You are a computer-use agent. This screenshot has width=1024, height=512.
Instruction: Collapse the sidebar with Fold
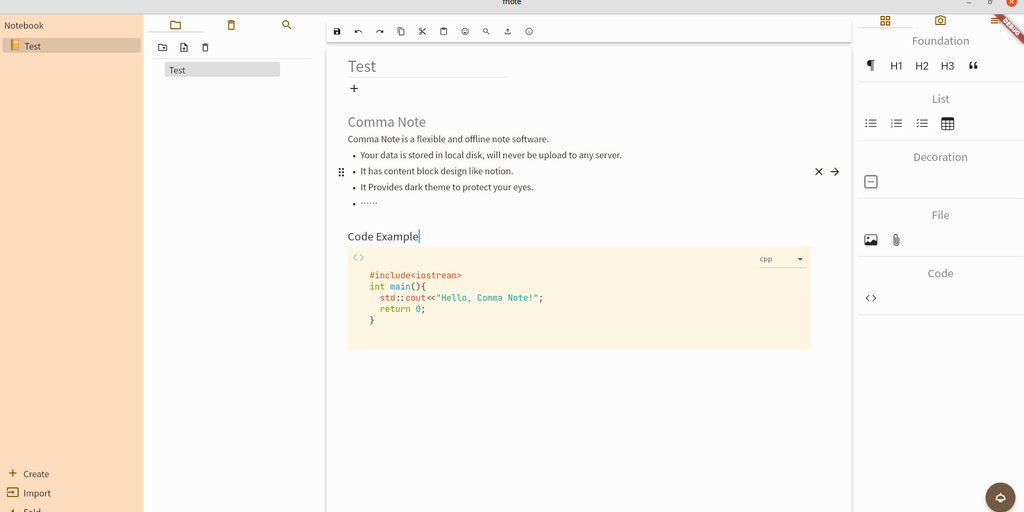[x=30, y=508]
